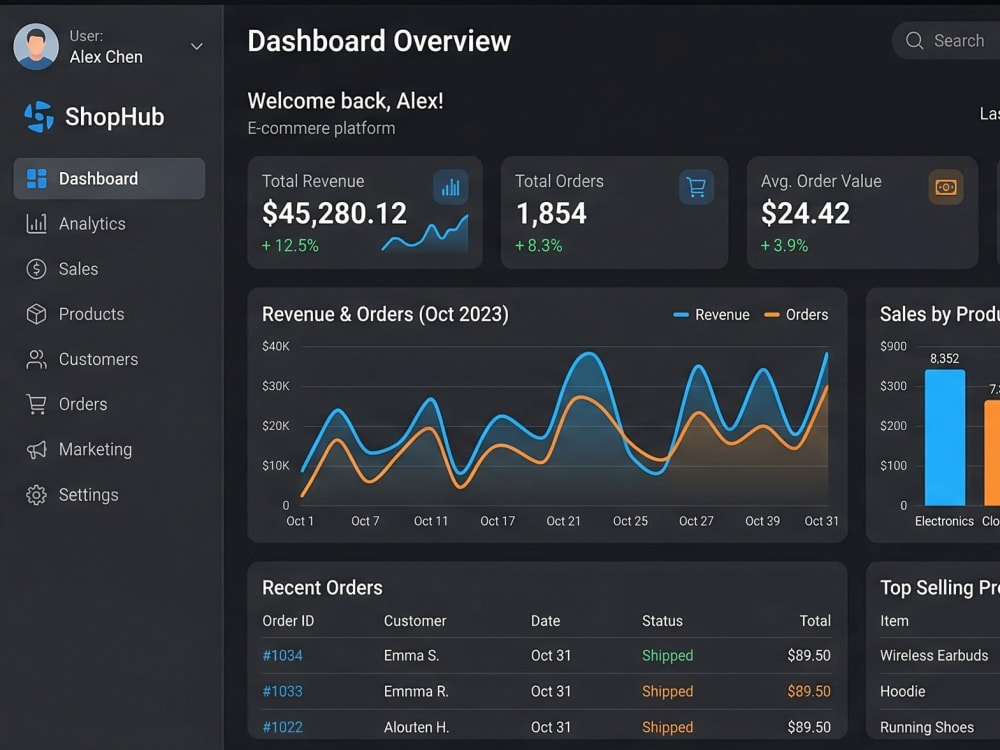Click the 8,352 Electronics bar value
Image resolution: width=1000 pixels, height=750 pixels.
tap(945, 358)
